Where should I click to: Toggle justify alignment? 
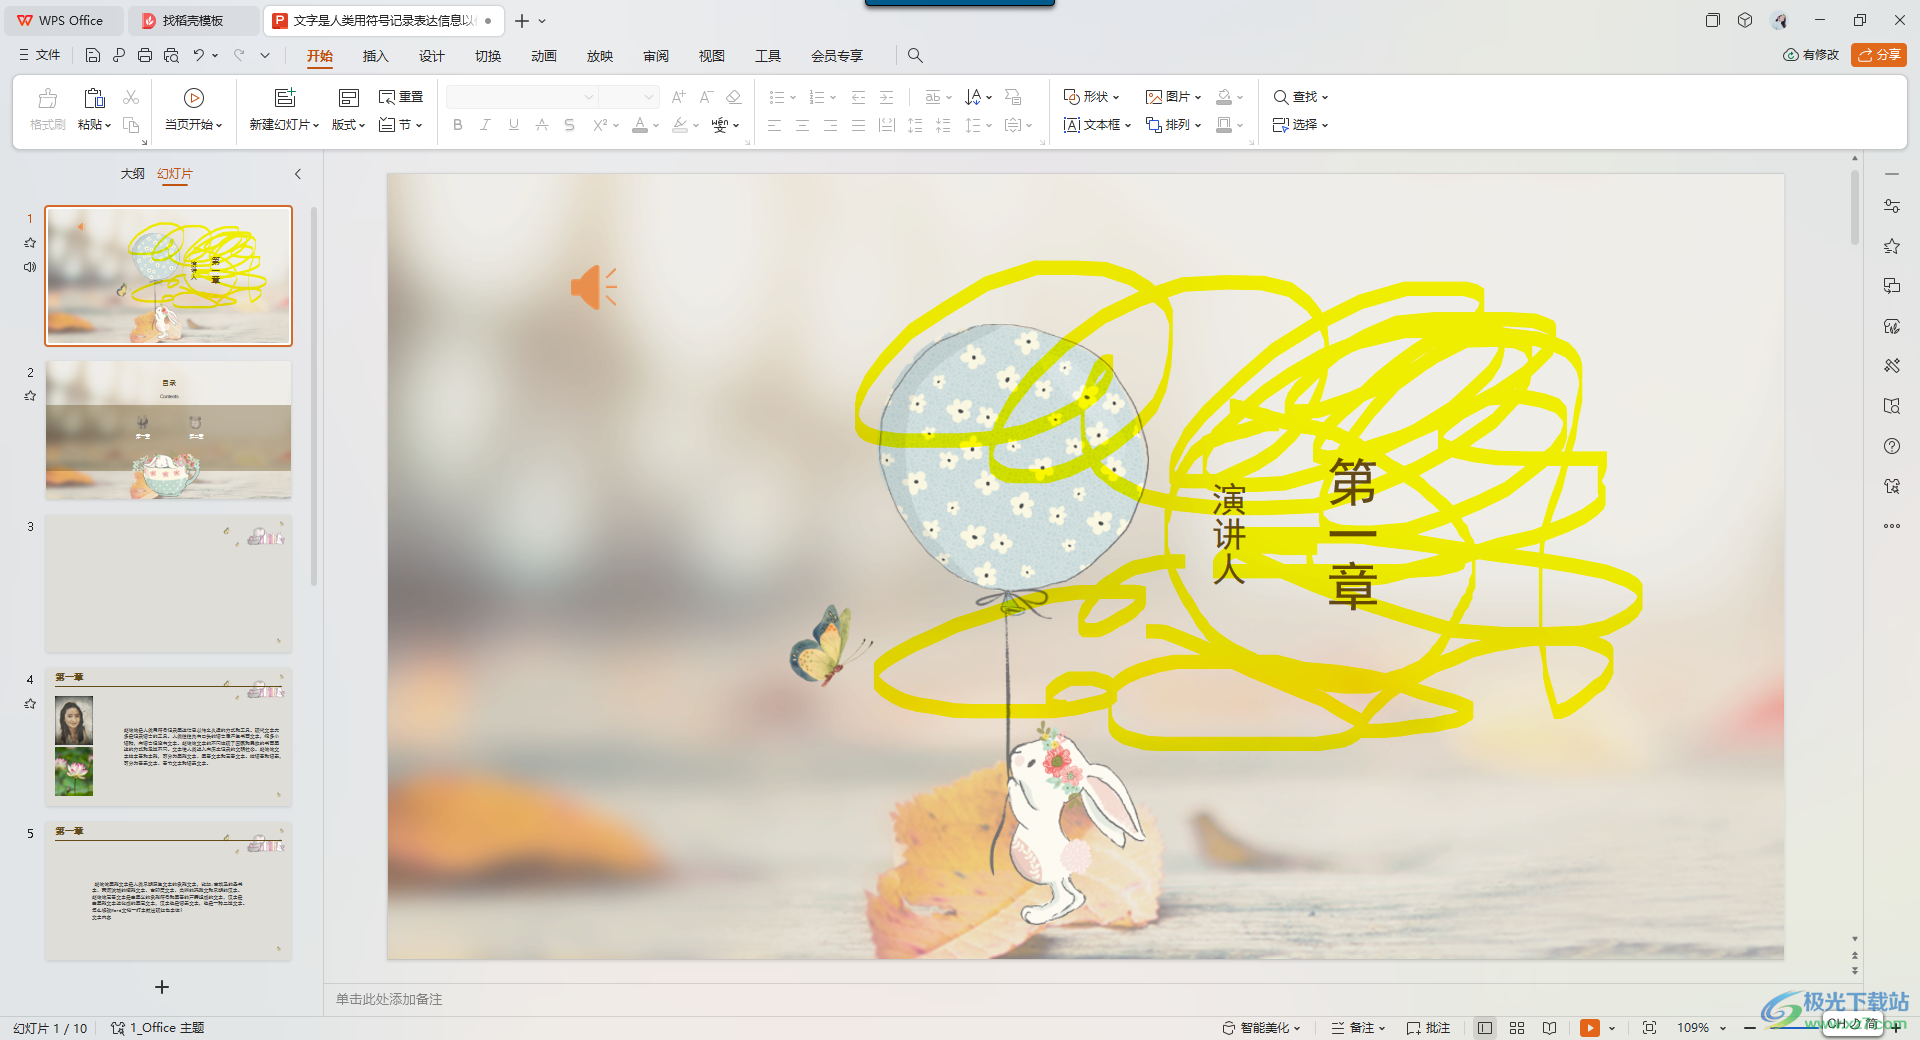click(858, 125)
